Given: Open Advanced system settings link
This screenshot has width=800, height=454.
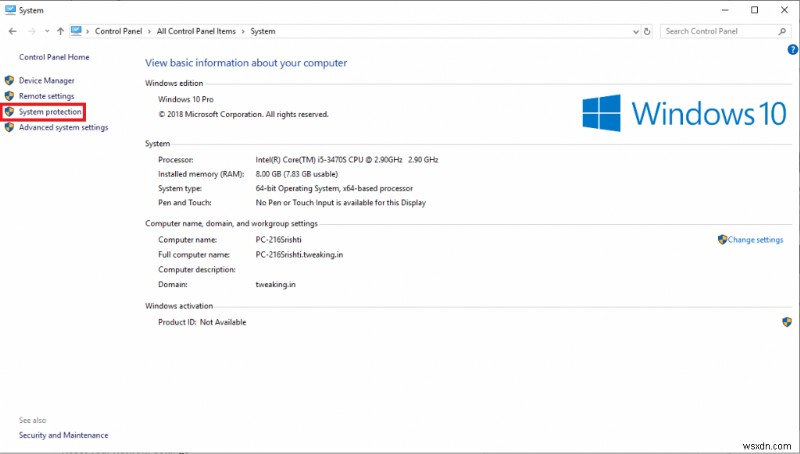Looking at the screenshot, I should (x=63, y=128).
